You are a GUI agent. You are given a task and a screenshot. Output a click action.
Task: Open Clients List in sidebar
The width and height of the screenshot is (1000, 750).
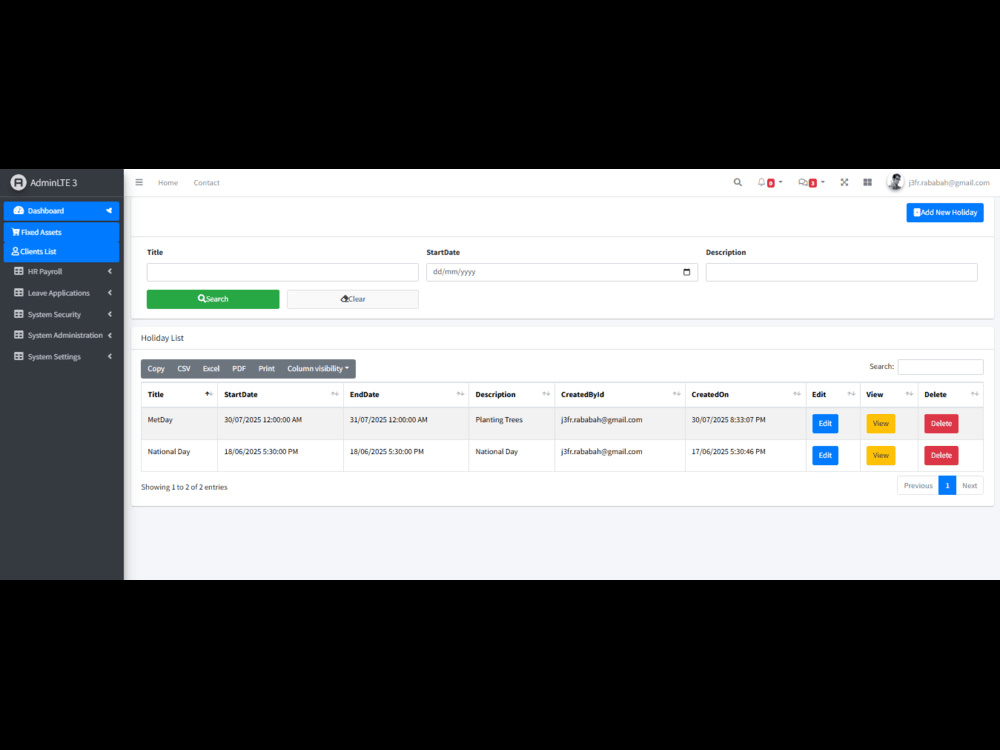[61, 251]
